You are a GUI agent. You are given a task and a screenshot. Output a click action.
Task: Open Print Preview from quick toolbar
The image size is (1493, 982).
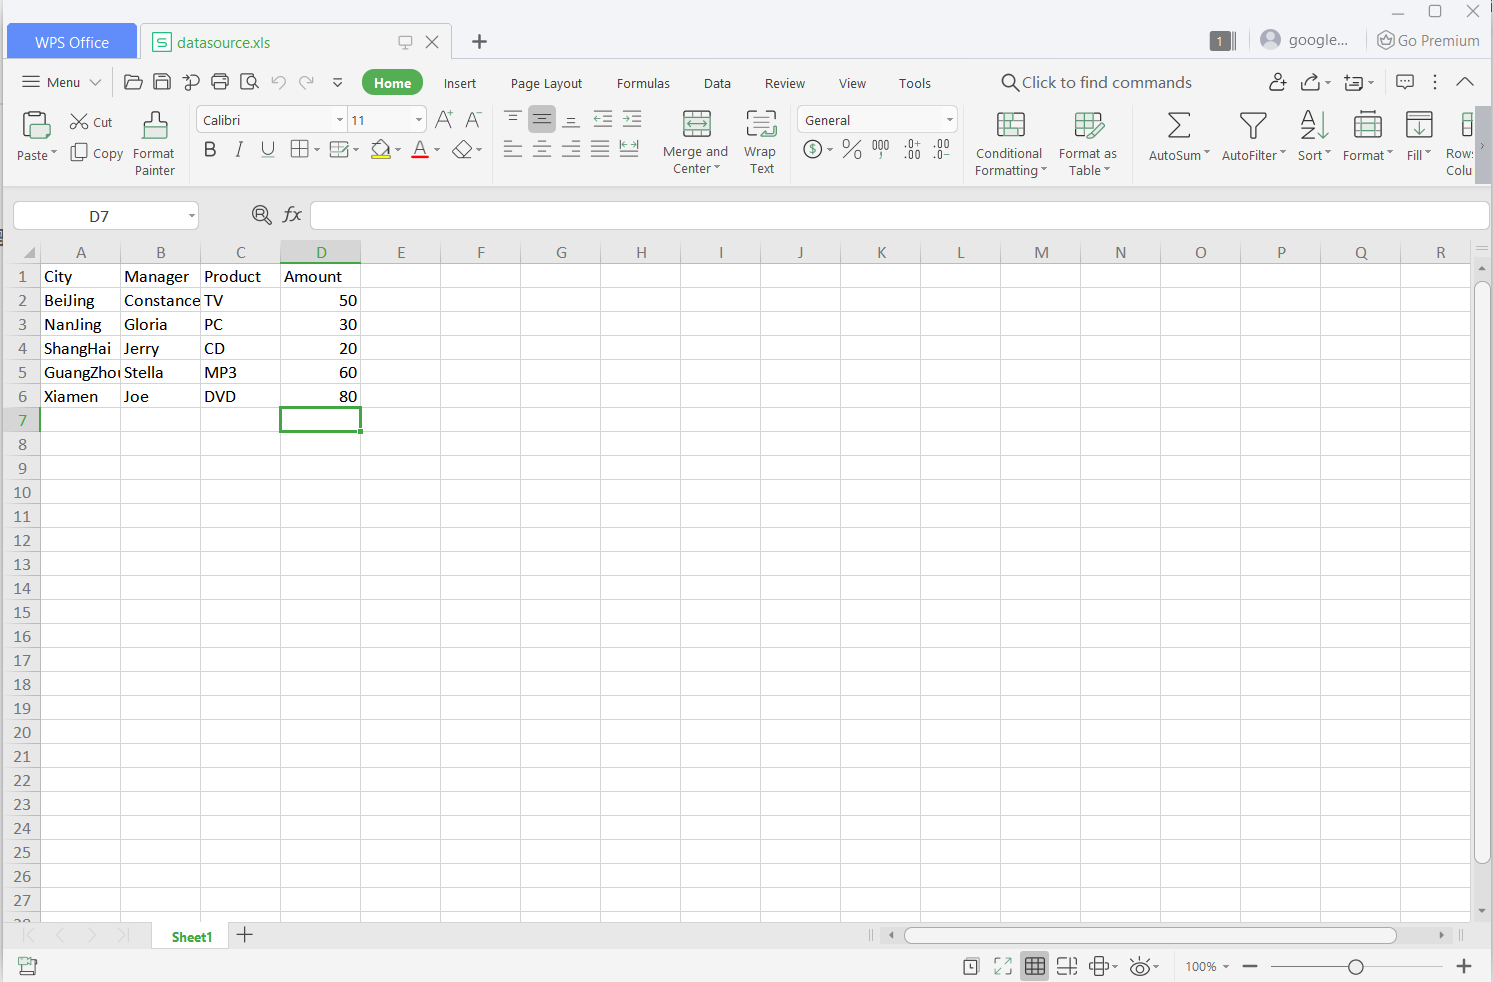click(249, 82)
